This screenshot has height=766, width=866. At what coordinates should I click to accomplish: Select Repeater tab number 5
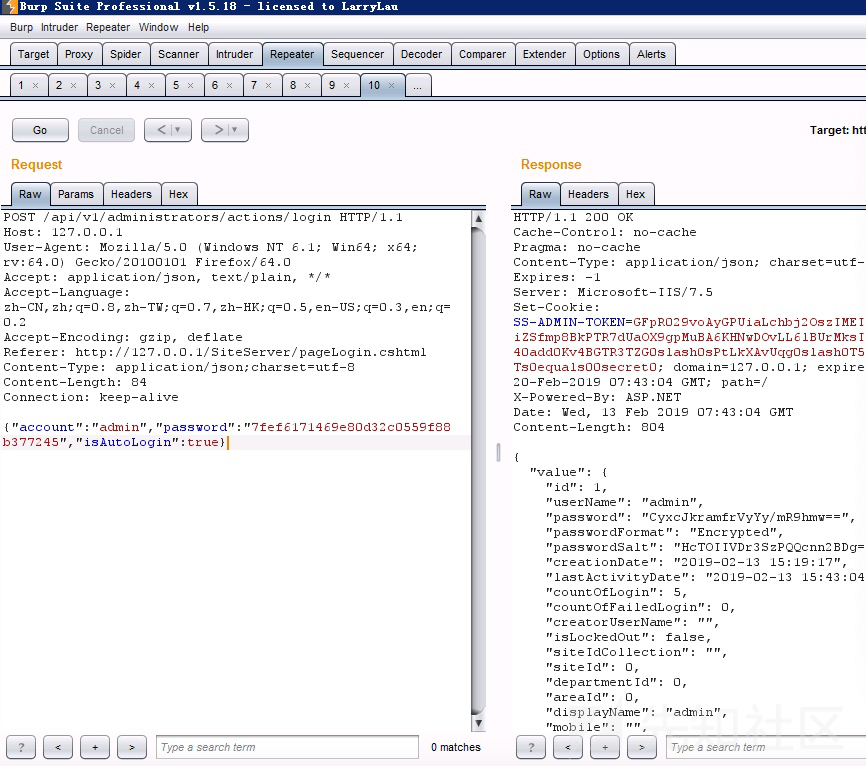tap(176, 86)
